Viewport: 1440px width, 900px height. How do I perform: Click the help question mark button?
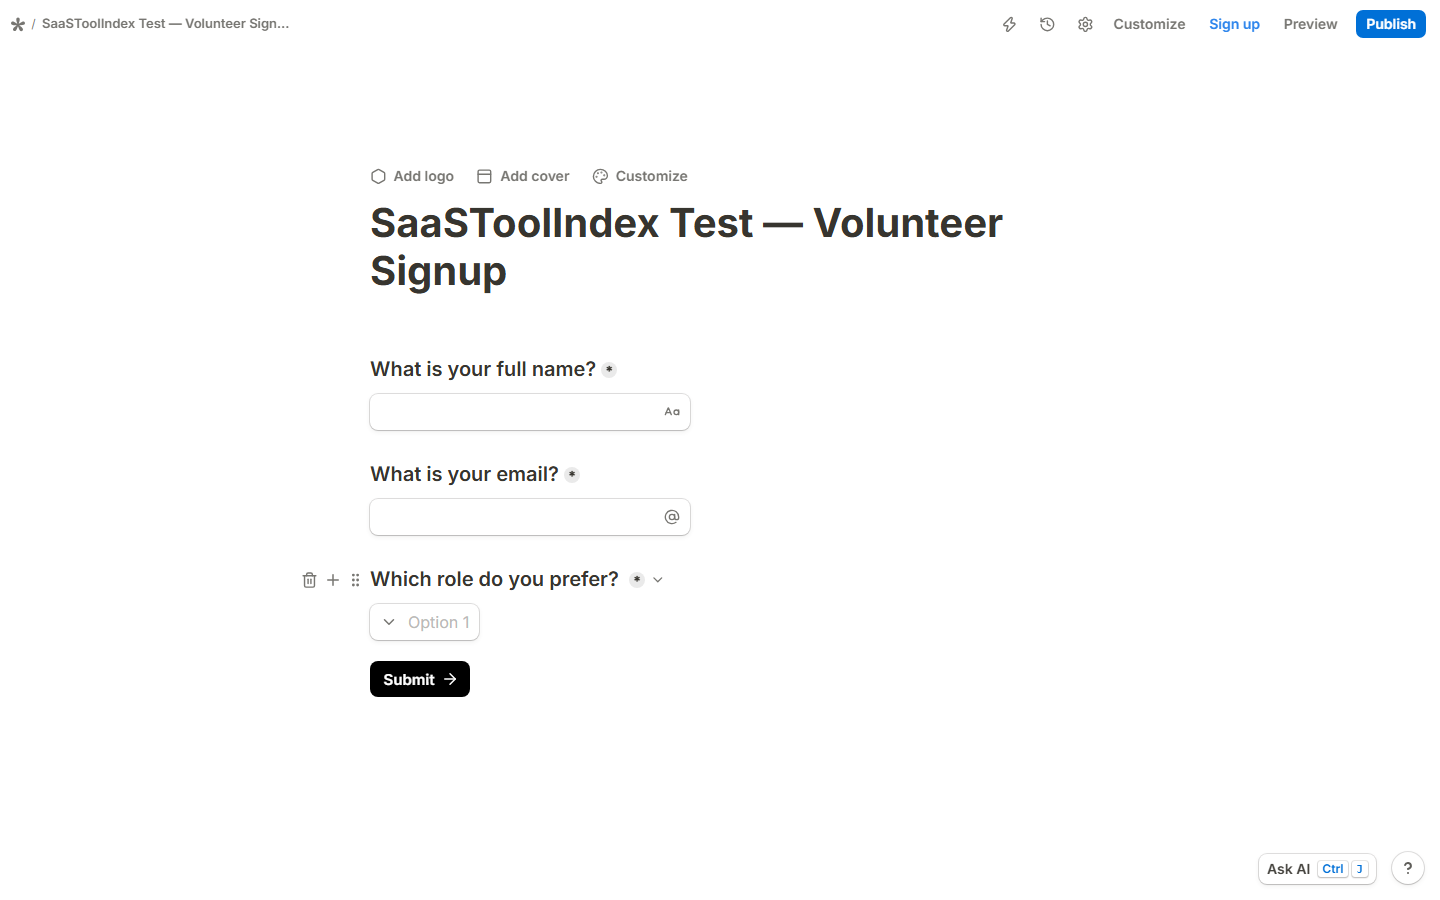coord(1408,868)
